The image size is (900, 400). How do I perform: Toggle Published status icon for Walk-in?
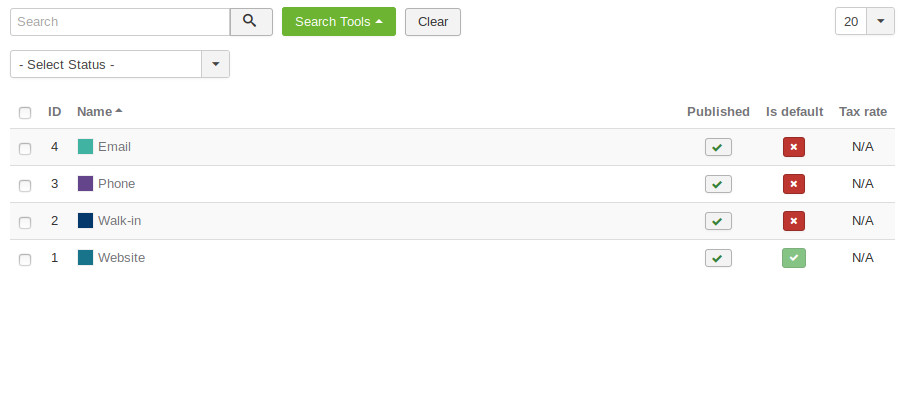(718, 221)
